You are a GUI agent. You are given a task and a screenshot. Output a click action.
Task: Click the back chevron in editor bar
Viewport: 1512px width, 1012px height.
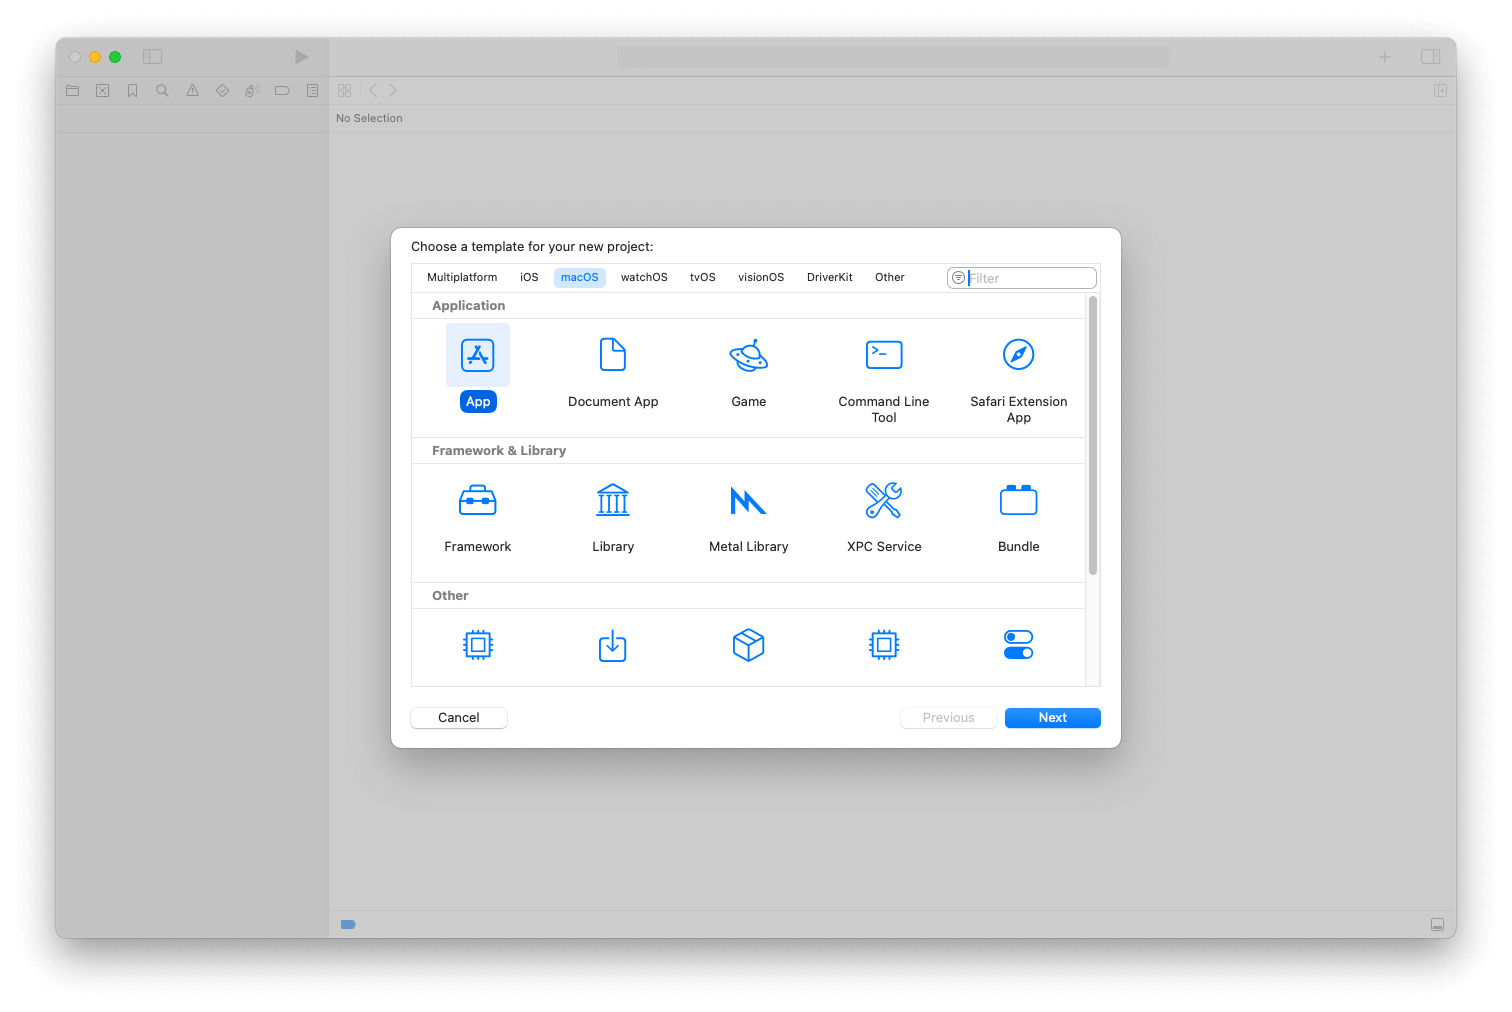point(373,90)
